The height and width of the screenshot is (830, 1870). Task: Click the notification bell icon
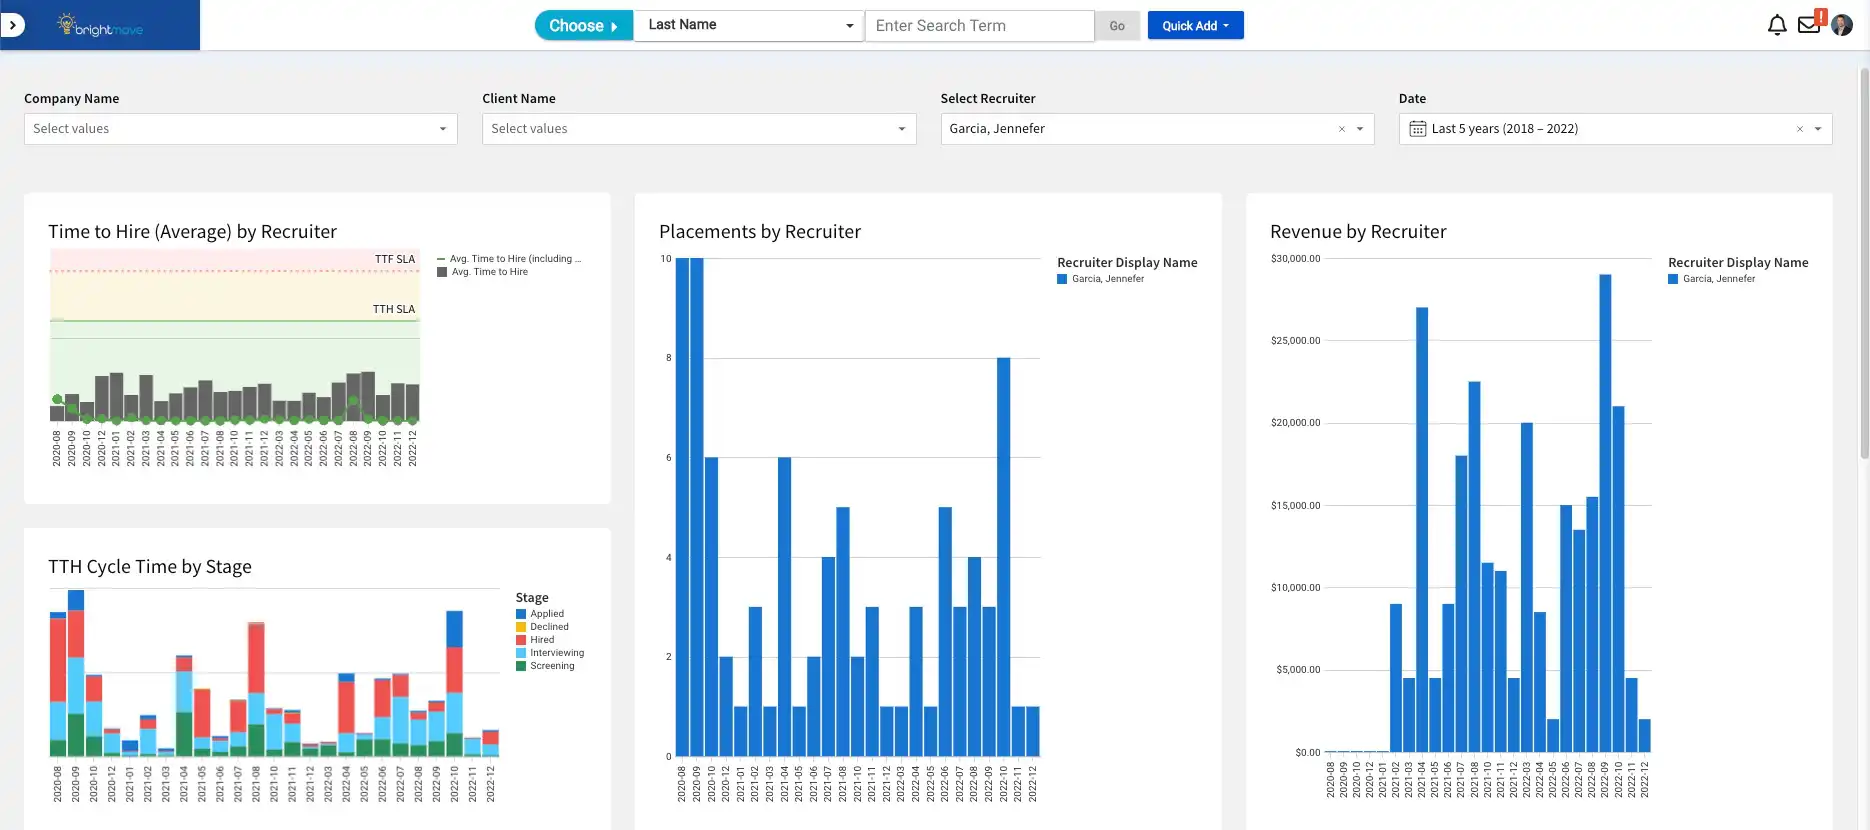click(1776, 25)
